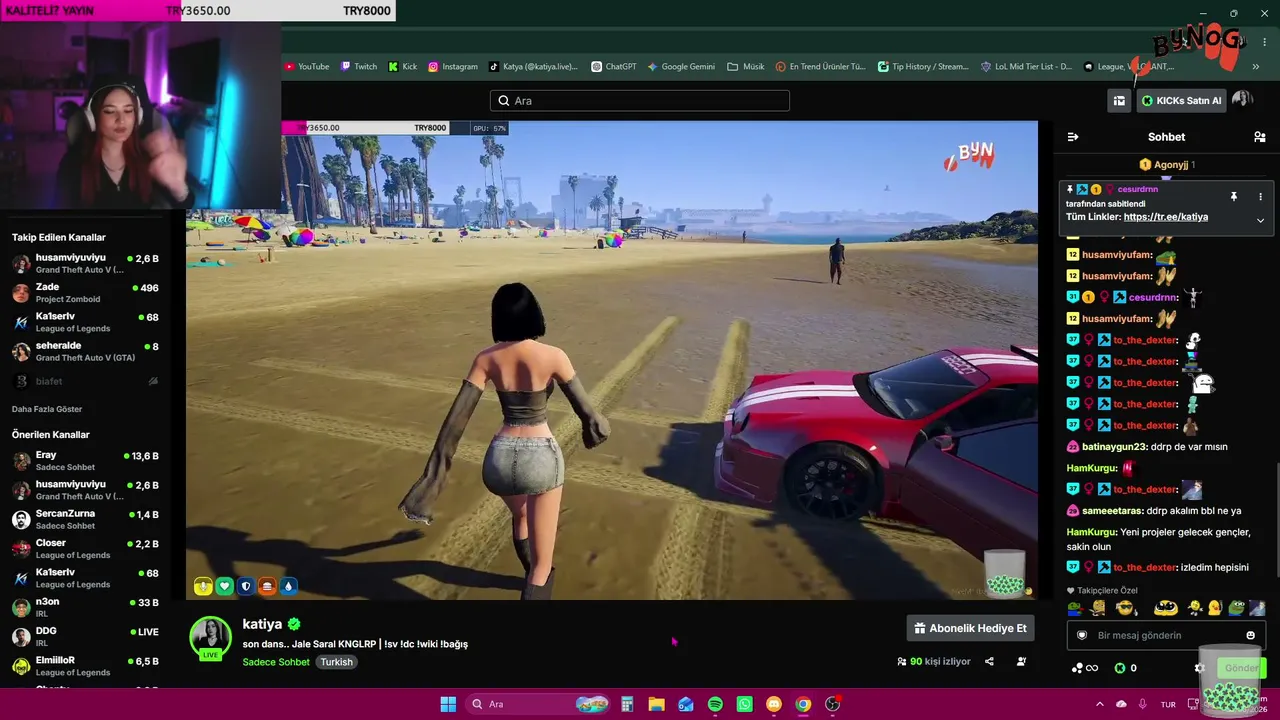The image size is (1280, 720).
Task: Open the pinned message three-dot menu
Action: [1260, 197]
